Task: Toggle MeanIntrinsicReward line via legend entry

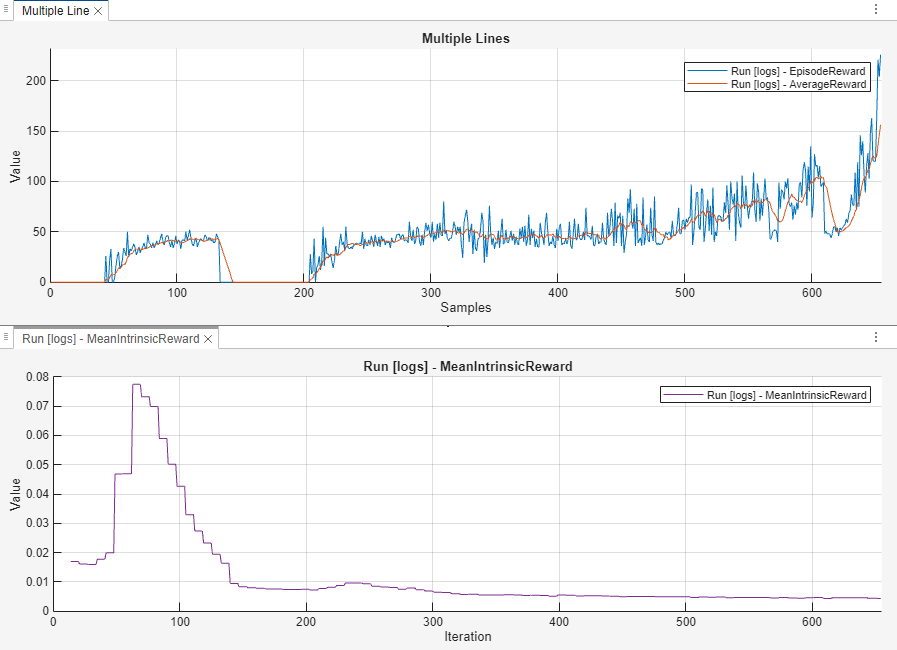Action: (x=786, y=395)
